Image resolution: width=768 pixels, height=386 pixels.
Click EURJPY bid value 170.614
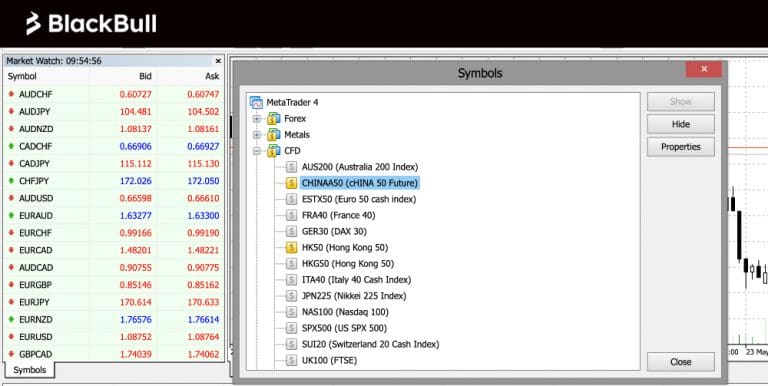coord(136,302)
